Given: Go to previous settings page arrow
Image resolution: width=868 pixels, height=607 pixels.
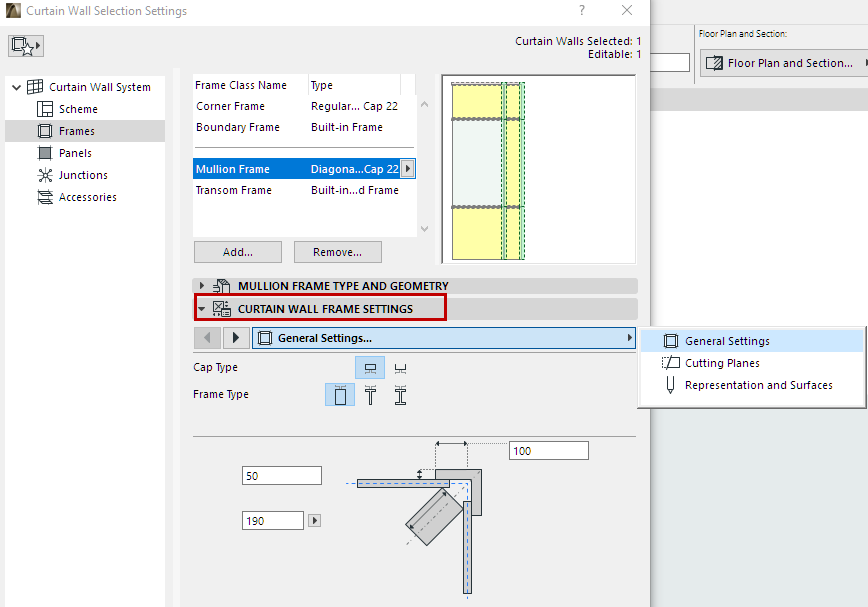Looking at the screenshot, I should pyautogui.click(x=207, y=338).
